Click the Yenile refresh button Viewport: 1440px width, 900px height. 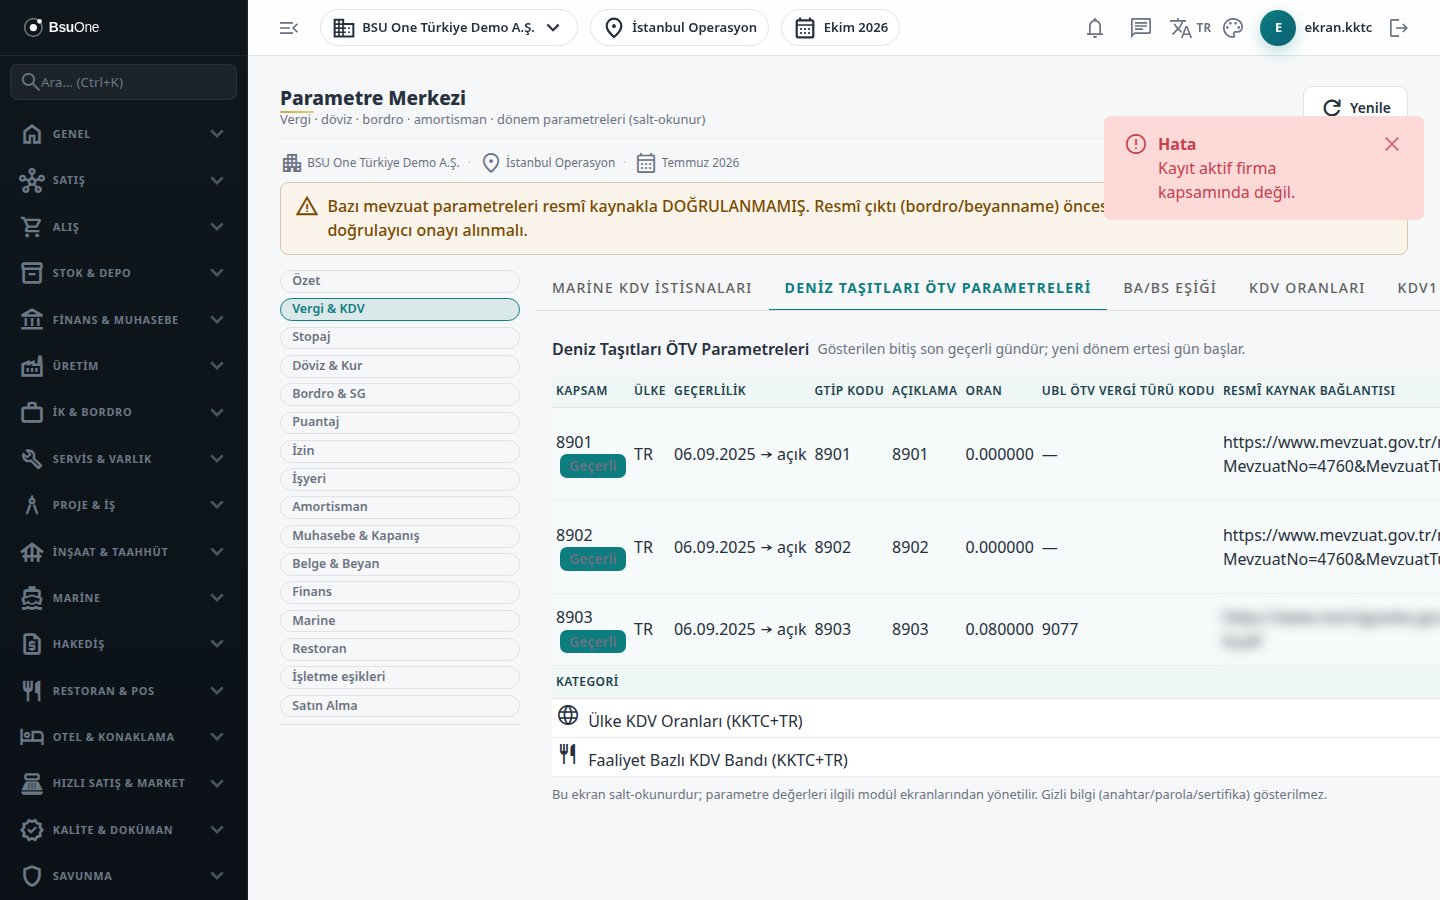coord(1356,107)
